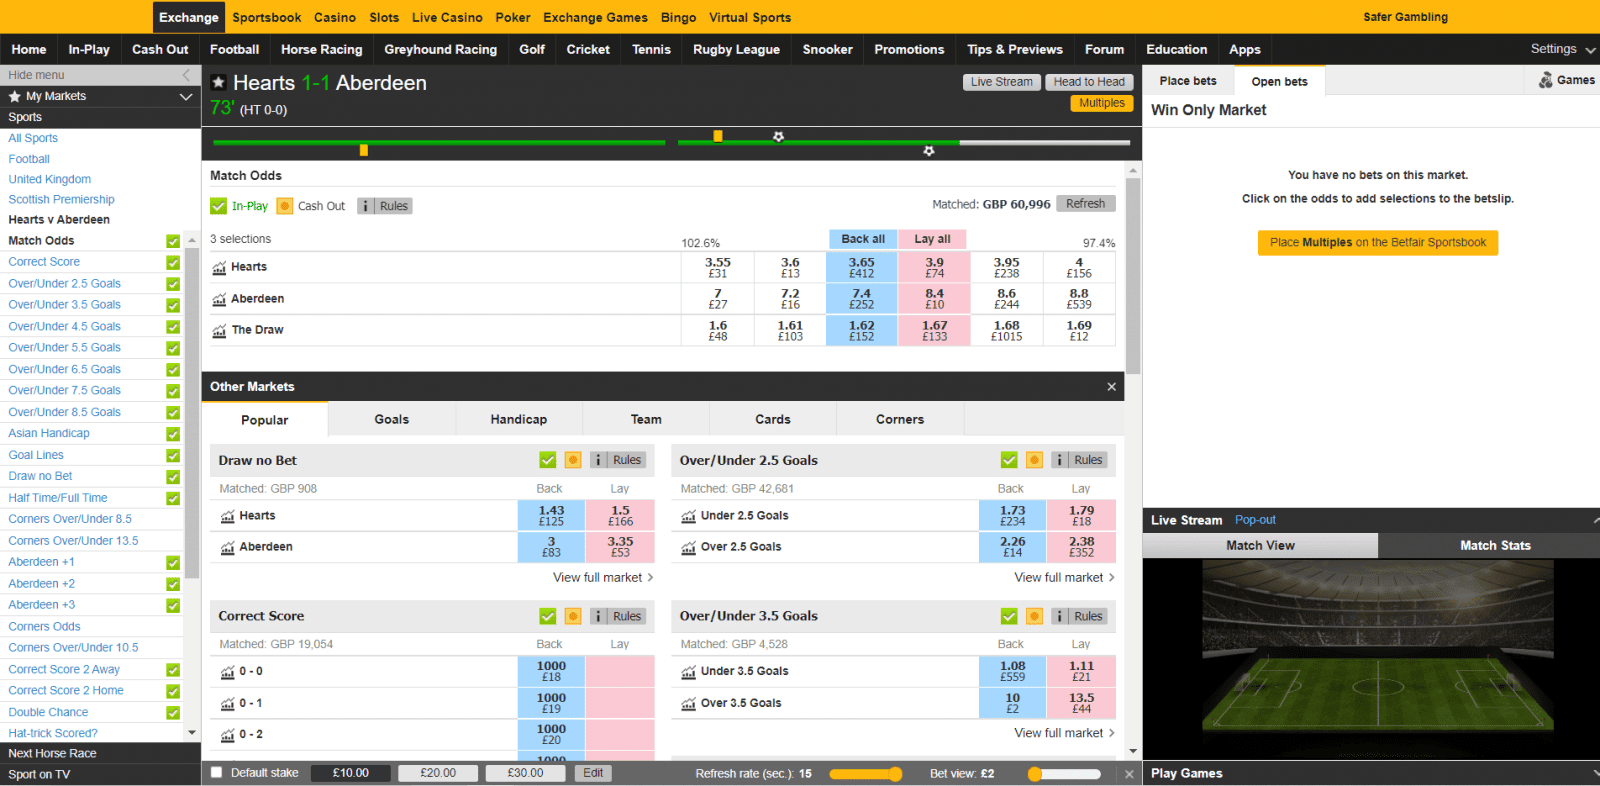This screenshot has height=786, width=1600.
Task: Enable the Default stake checkbox
Action: tap(216, 773)
